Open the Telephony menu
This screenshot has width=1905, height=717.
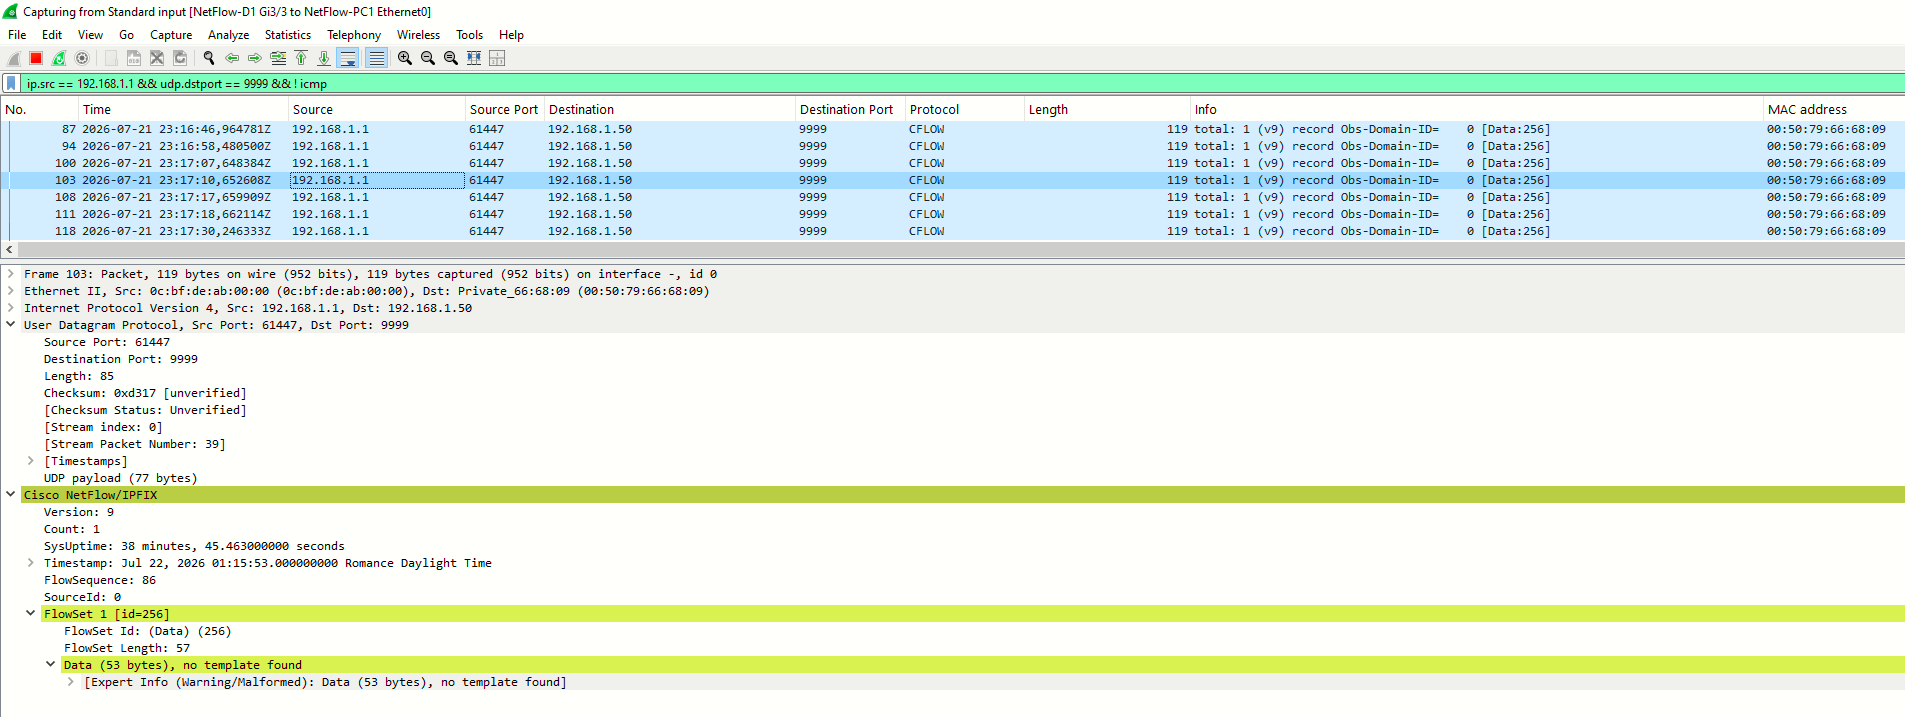point(354,35)
